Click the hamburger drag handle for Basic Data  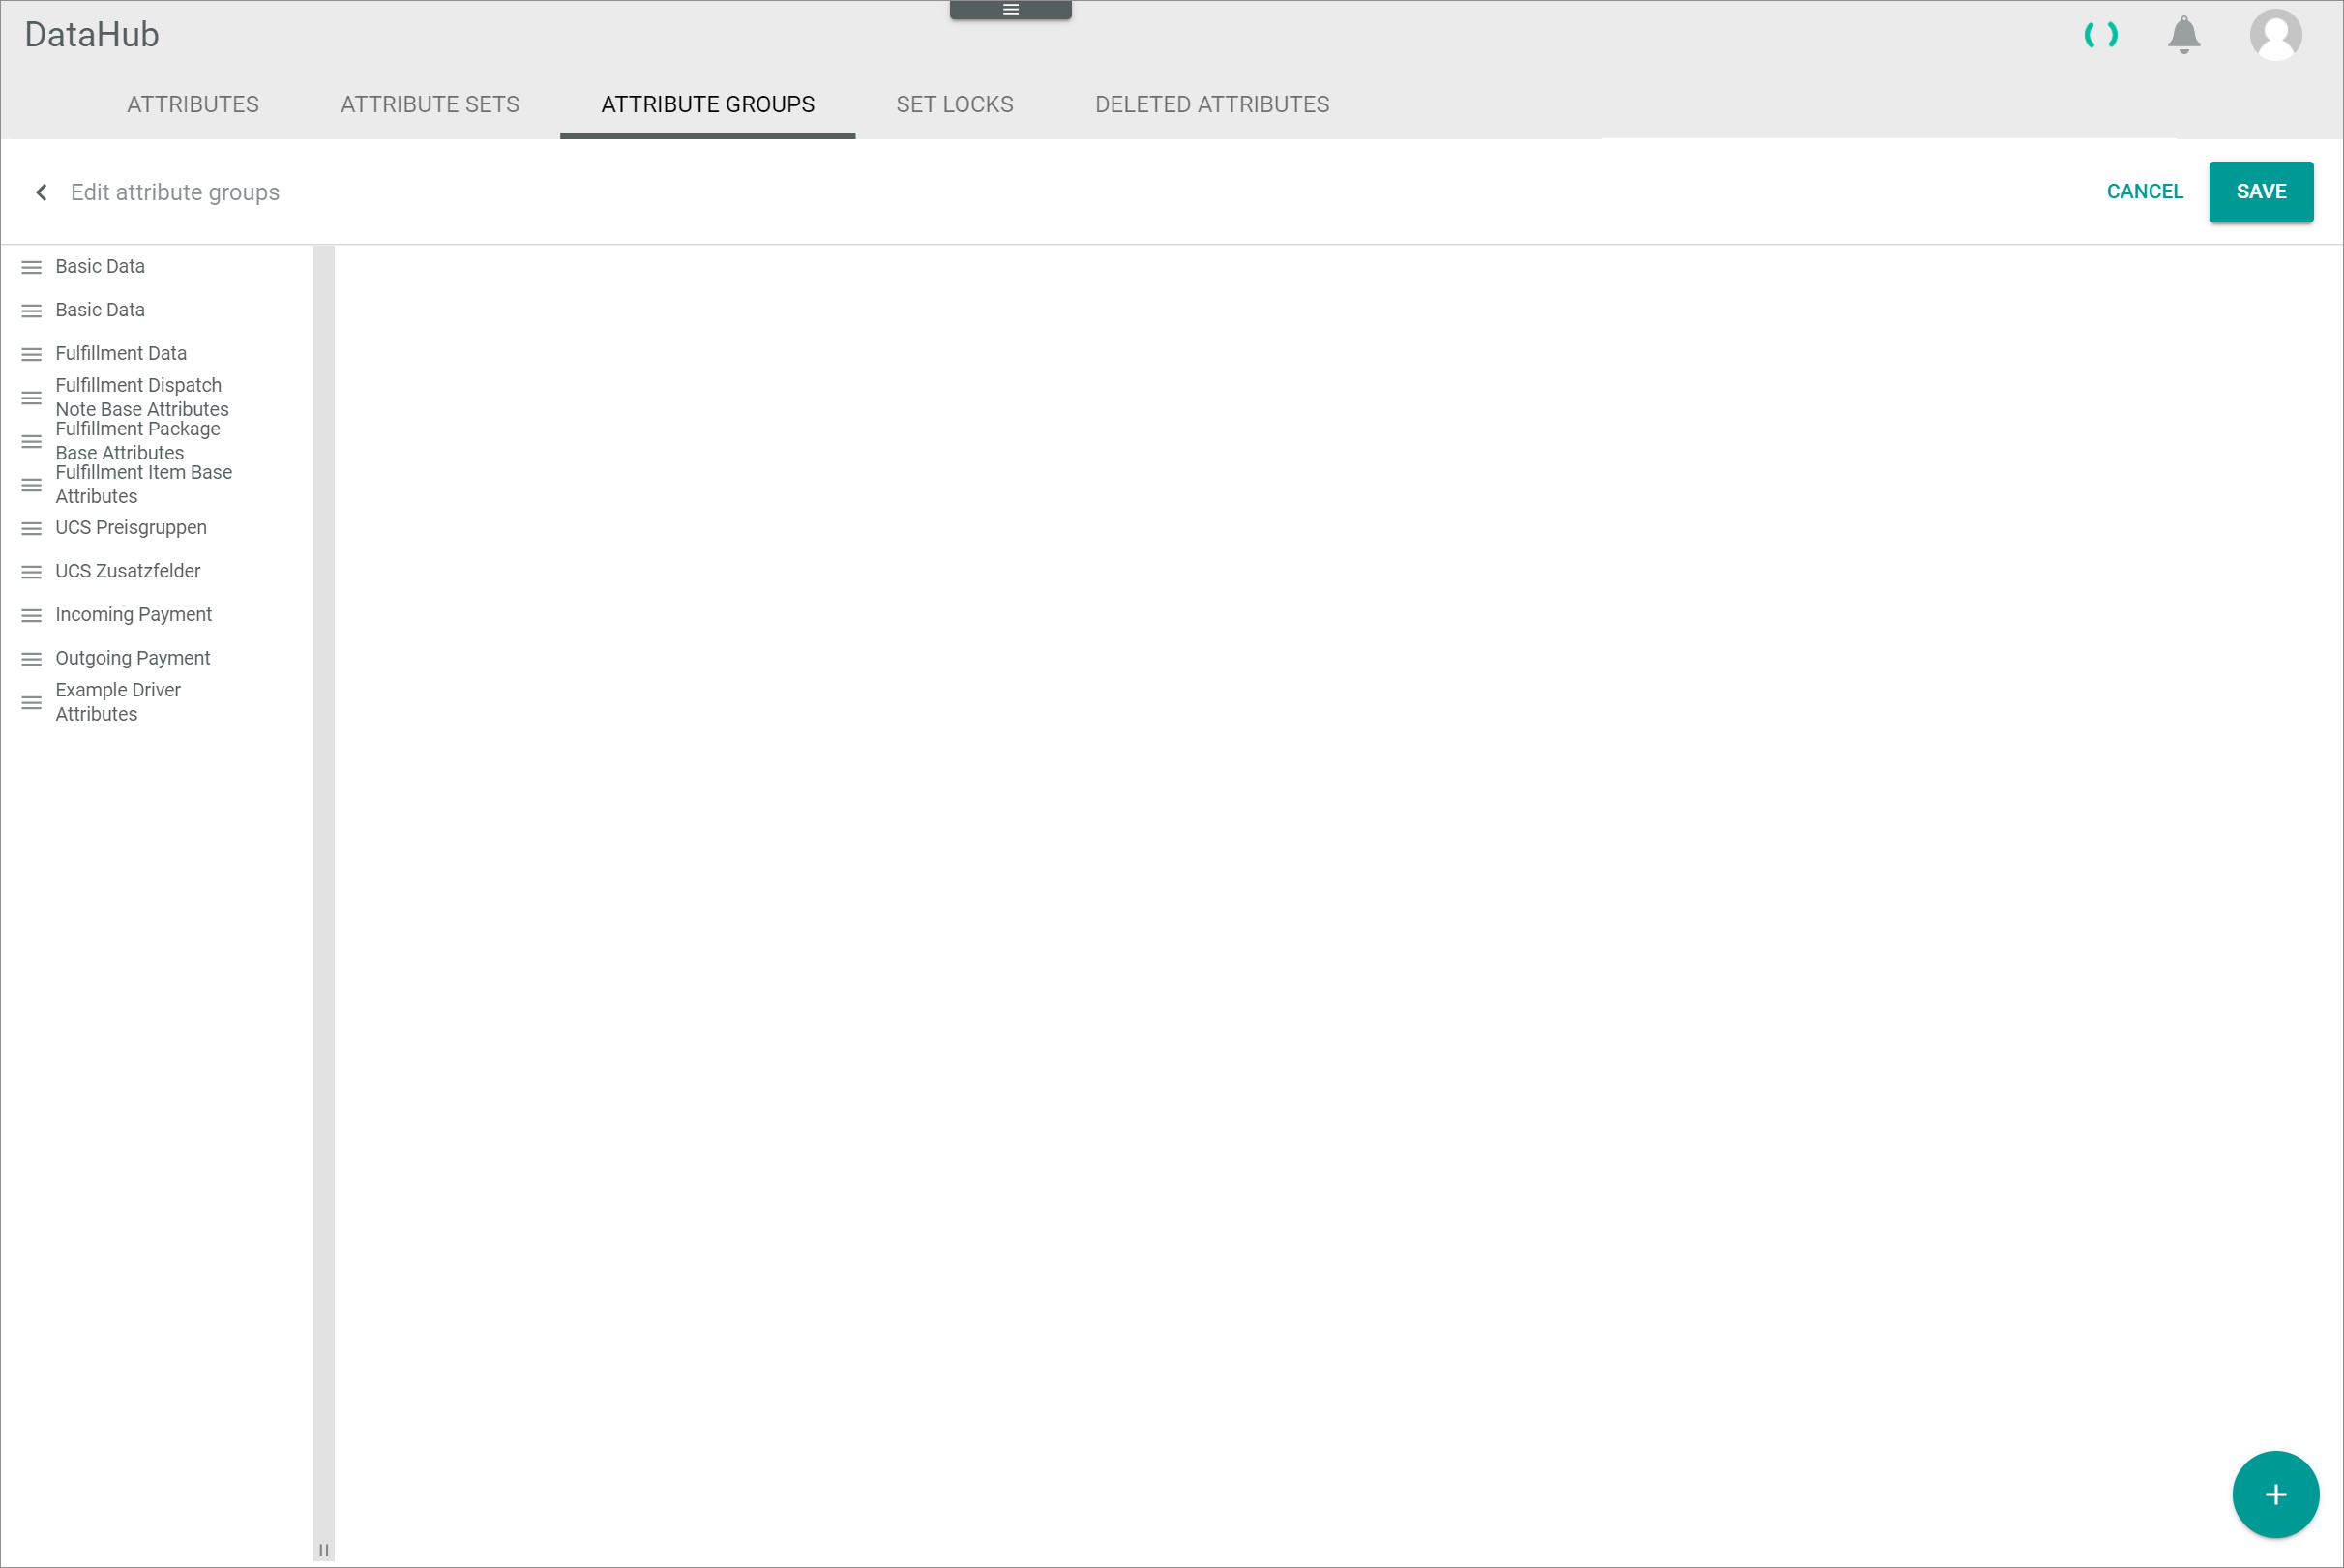(30, 266)
